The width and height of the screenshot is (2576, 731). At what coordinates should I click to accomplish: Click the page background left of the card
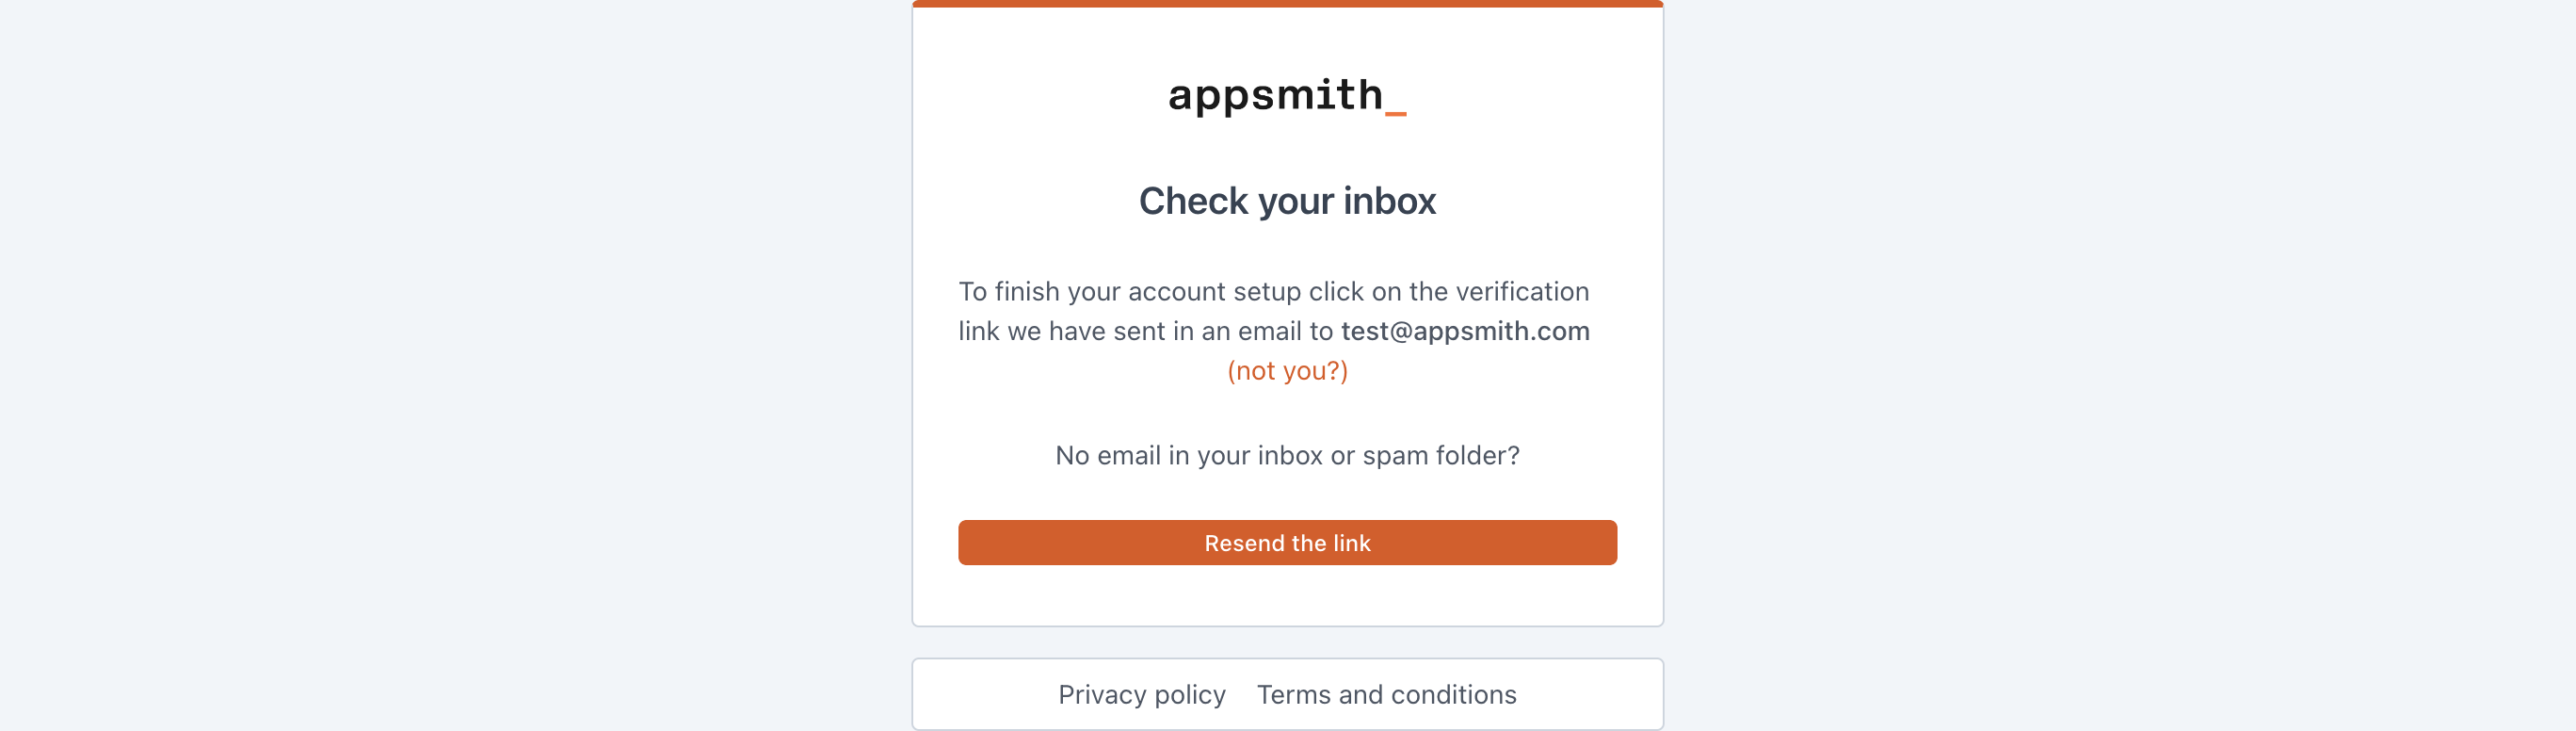tap(450, 365)
